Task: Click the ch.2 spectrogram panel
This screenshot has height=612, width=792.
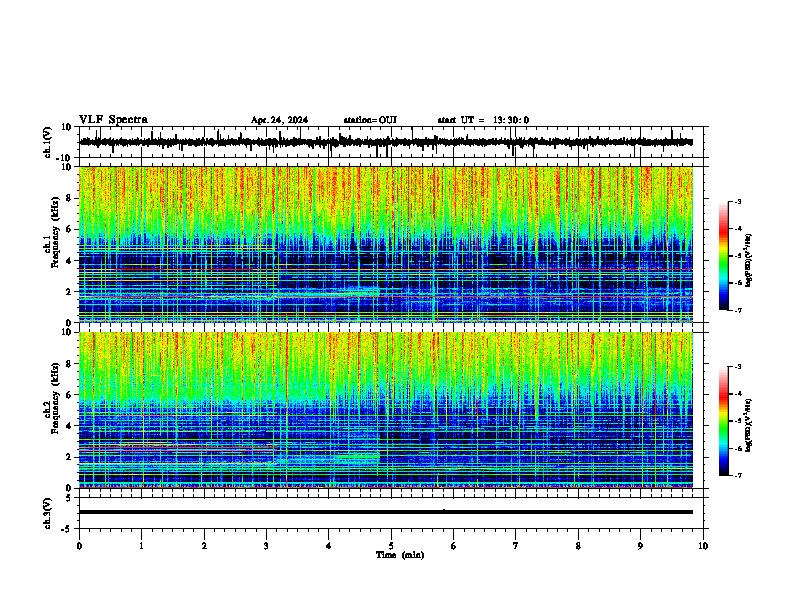Action: tap(386, 410)
